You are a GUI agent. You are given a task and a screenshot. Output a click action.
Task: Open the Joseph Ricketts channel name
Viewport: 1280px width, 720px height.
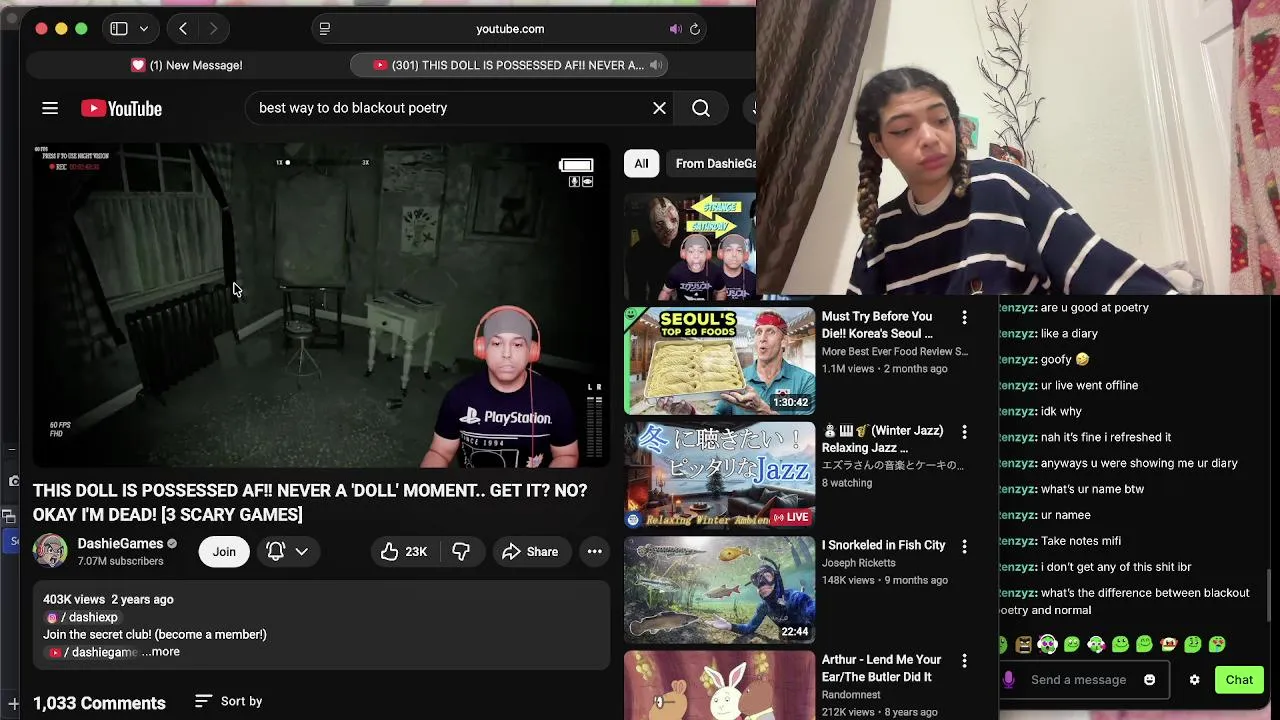858,563
